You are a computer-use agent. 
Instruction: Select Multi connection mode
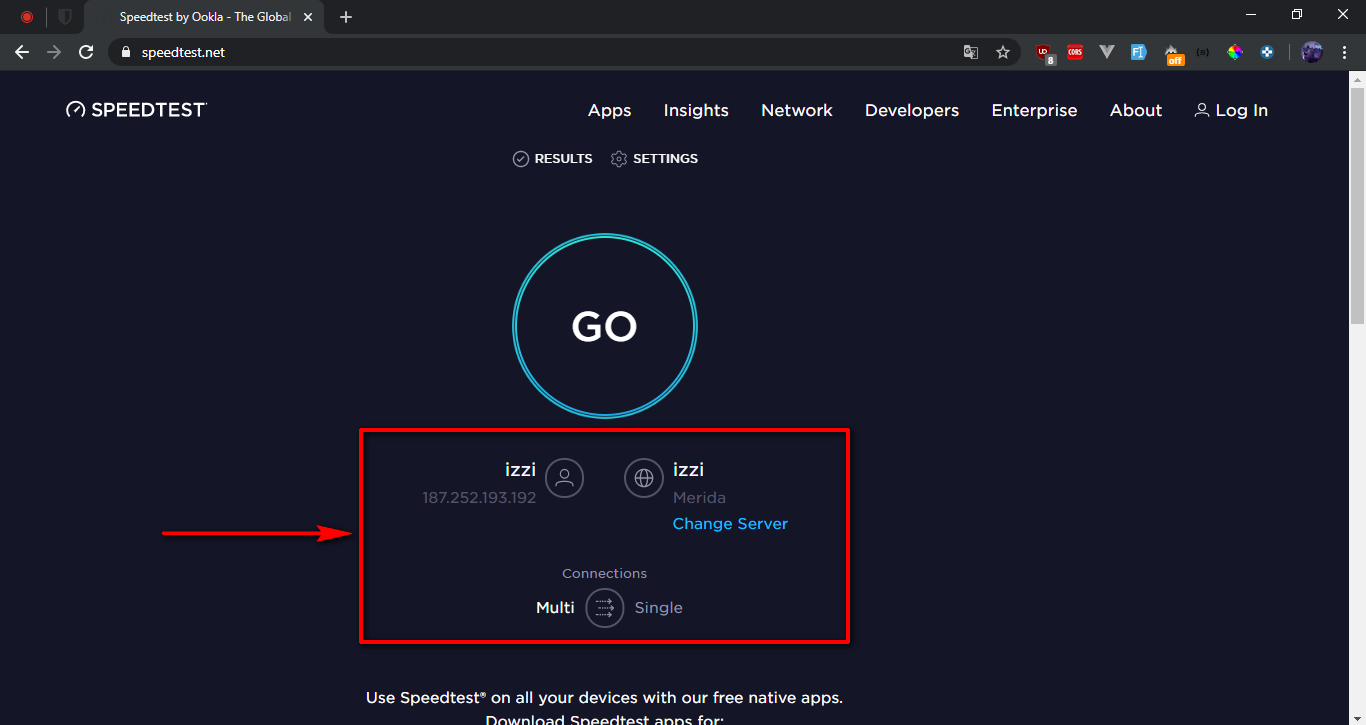point(555,608)
